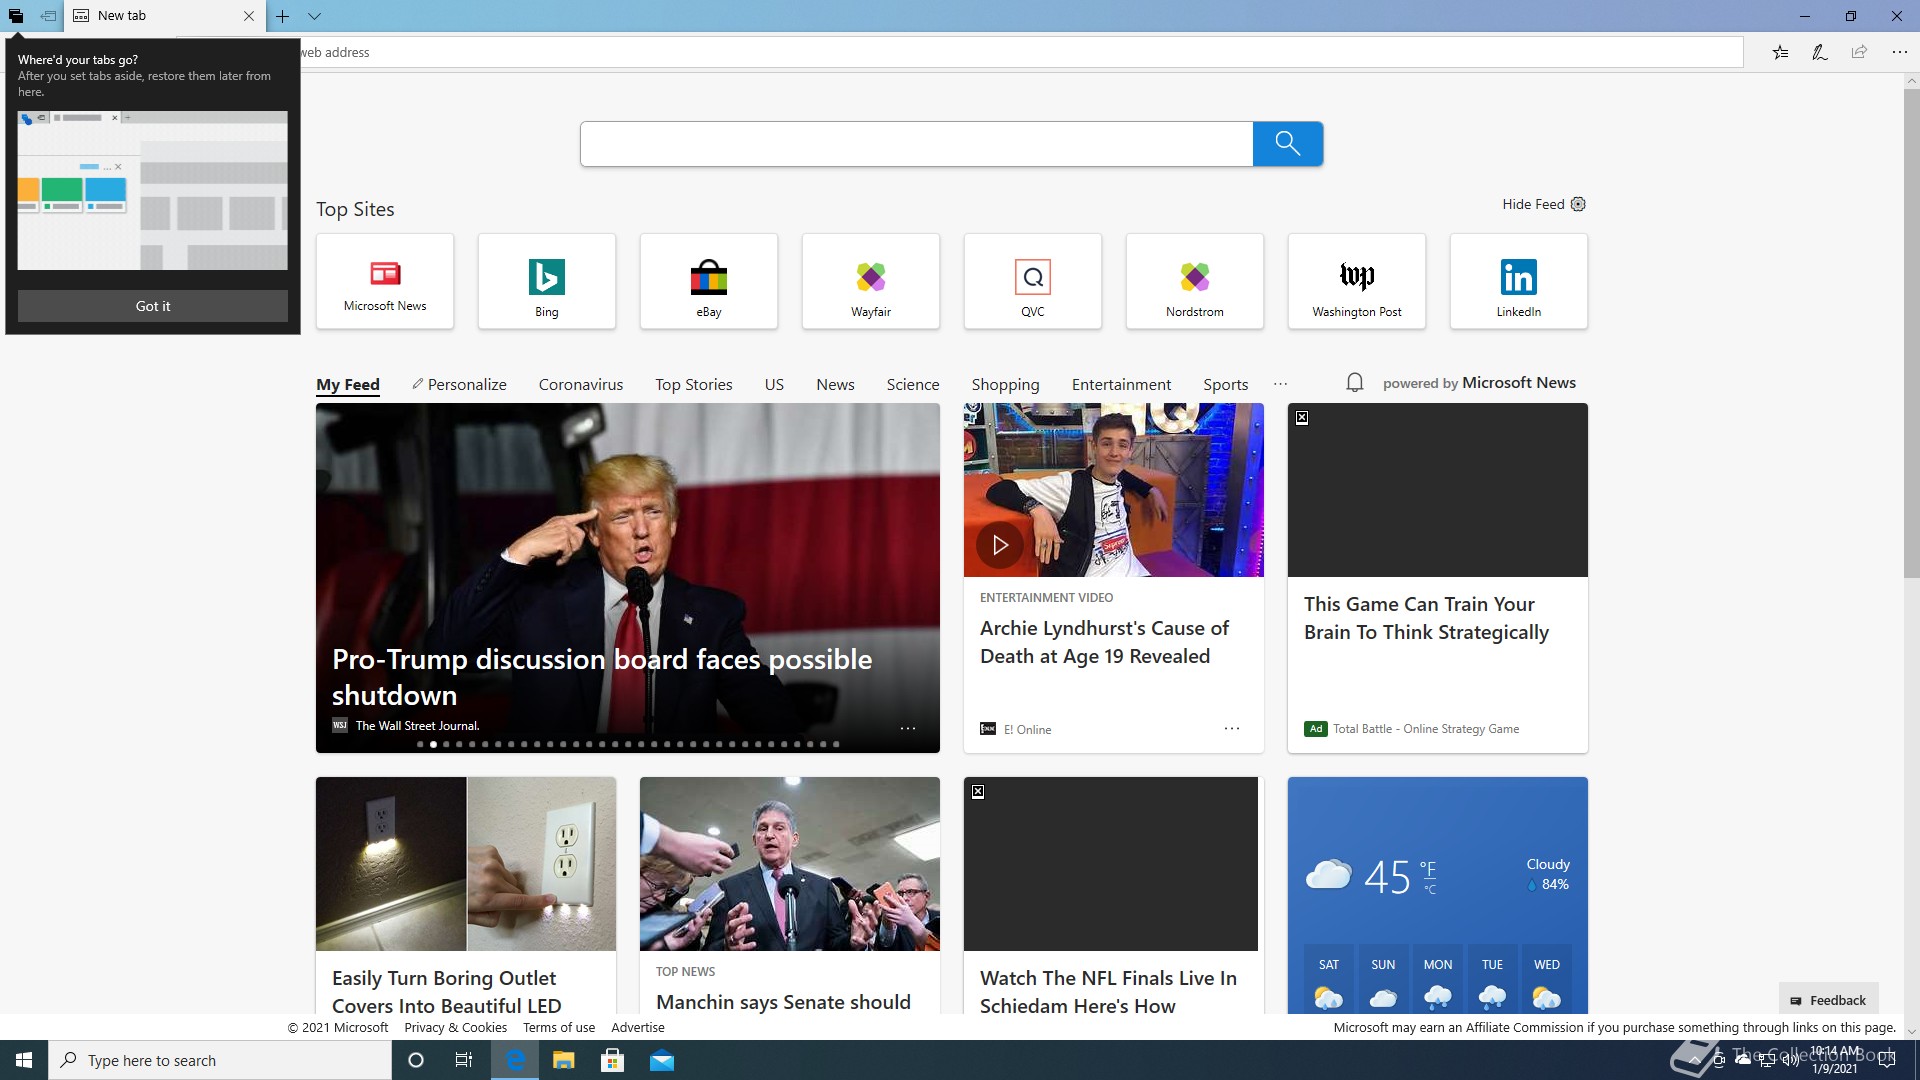Open feed settings gear icon

pyautogui.click(x=1578, y=204)
